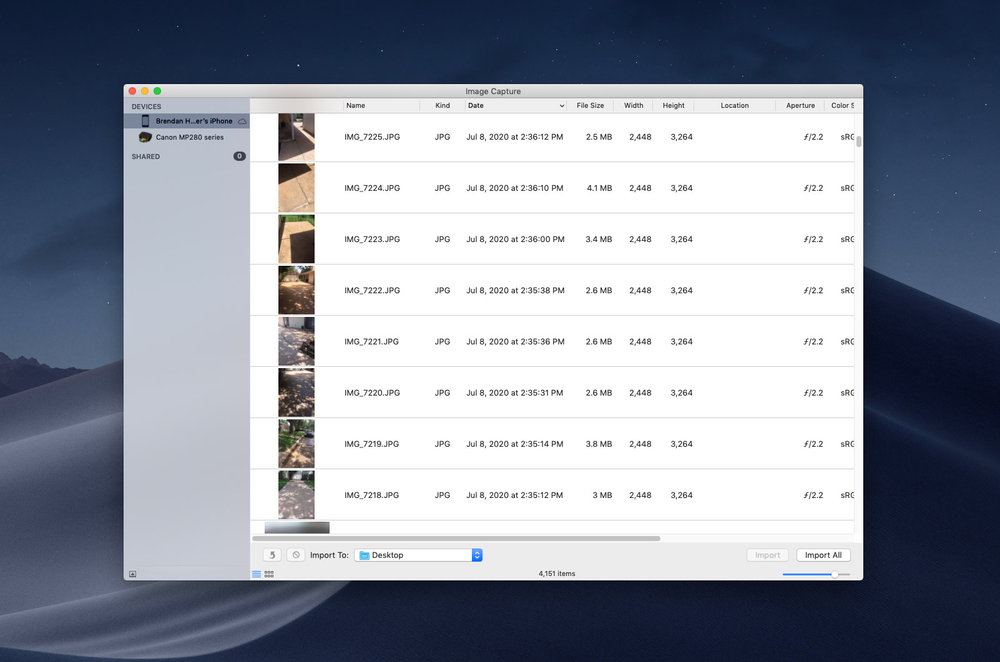
Task: Click the rotate image button
Action: pos(272,555)
